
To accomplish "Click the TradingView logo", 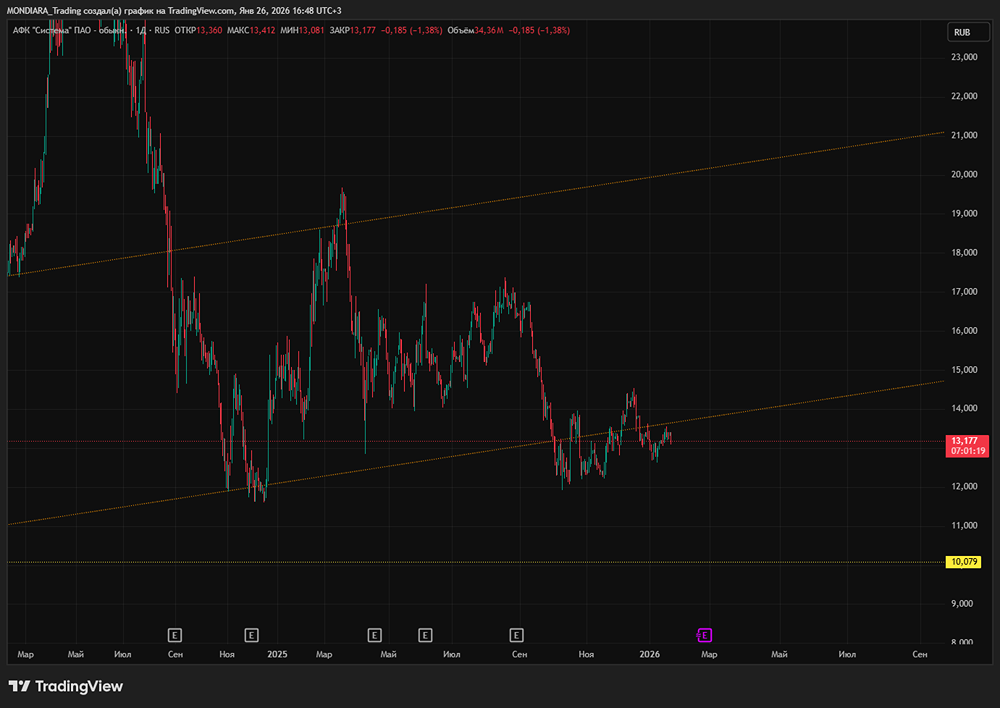I will click(65, 686).
